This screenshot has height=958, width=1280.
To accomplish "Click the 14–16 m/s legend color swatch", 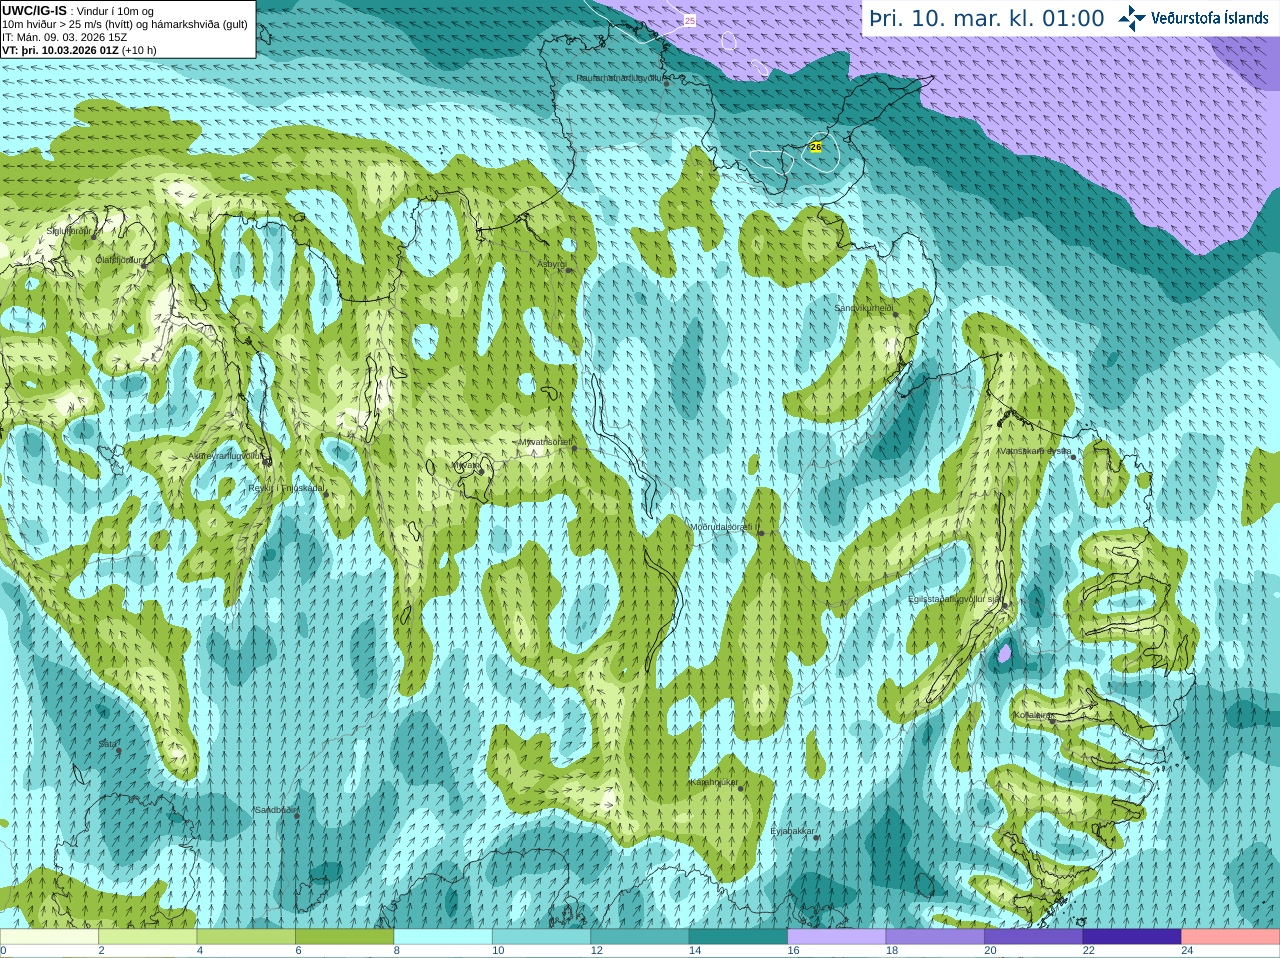I will pos(738,937).
